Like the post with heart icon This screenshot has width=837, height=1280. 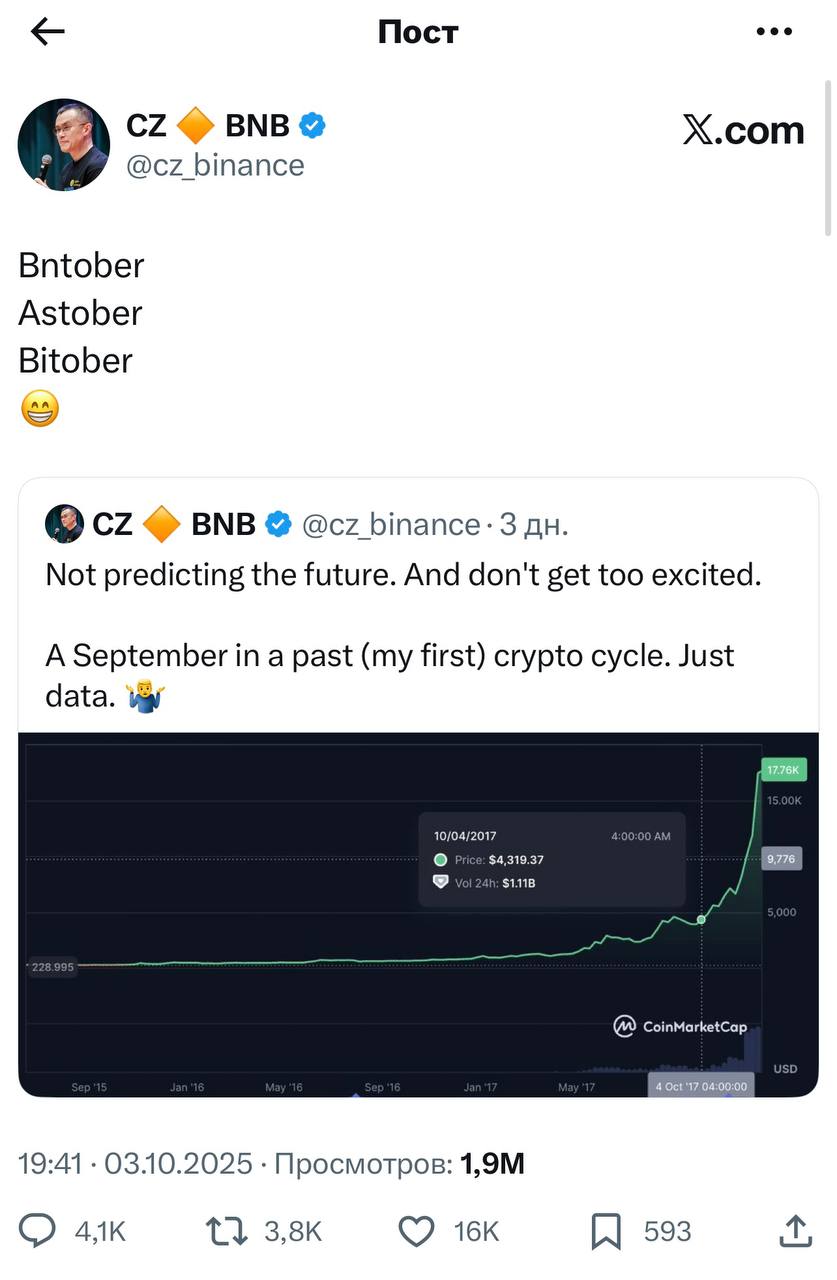(416, 1231)
